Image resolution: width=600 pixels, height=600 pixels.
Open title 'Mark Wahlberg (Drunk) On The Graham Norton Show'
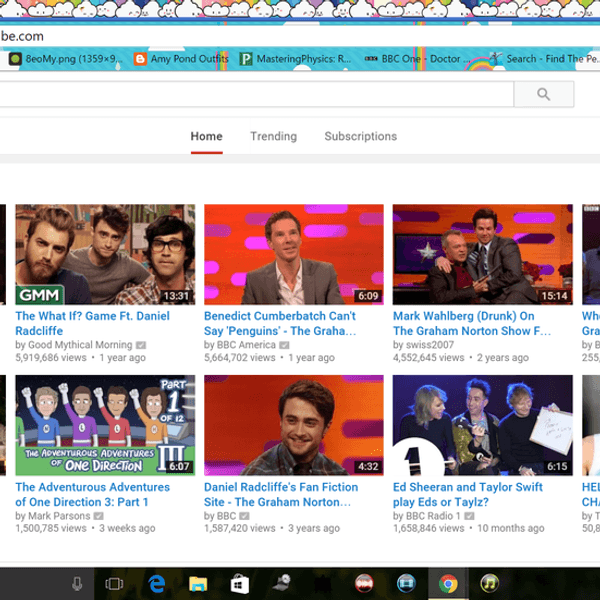pos(472,323)
